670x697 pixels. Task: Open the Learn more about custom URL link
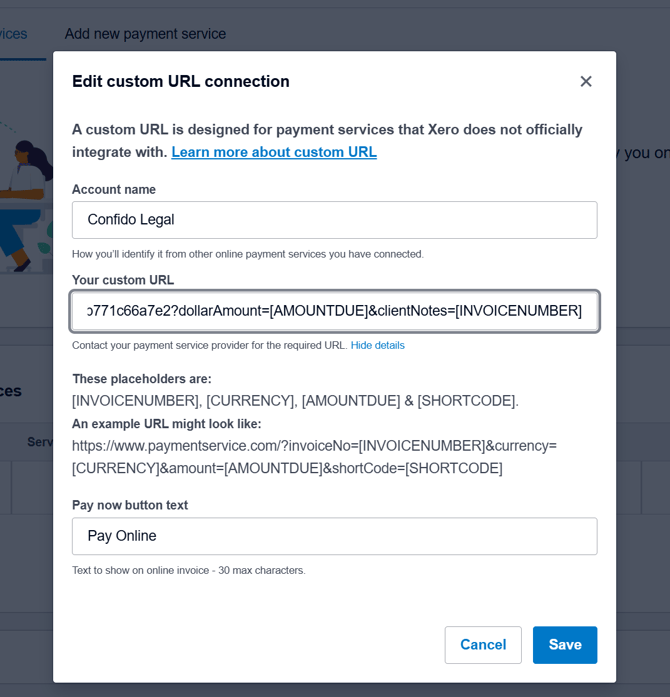pos(274,152)
